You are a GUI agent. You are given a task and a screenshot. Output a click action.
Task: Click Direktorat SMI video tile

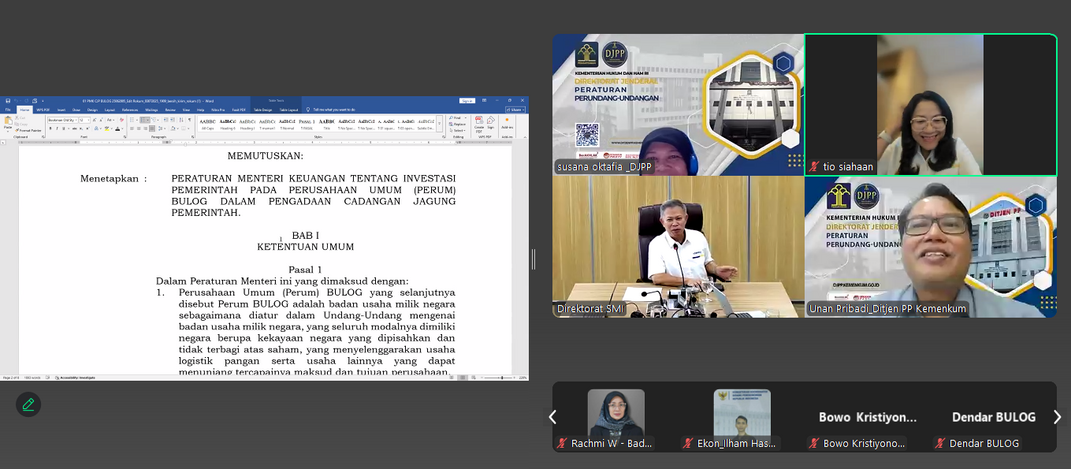pyautogui.click(x=678, y=246)
